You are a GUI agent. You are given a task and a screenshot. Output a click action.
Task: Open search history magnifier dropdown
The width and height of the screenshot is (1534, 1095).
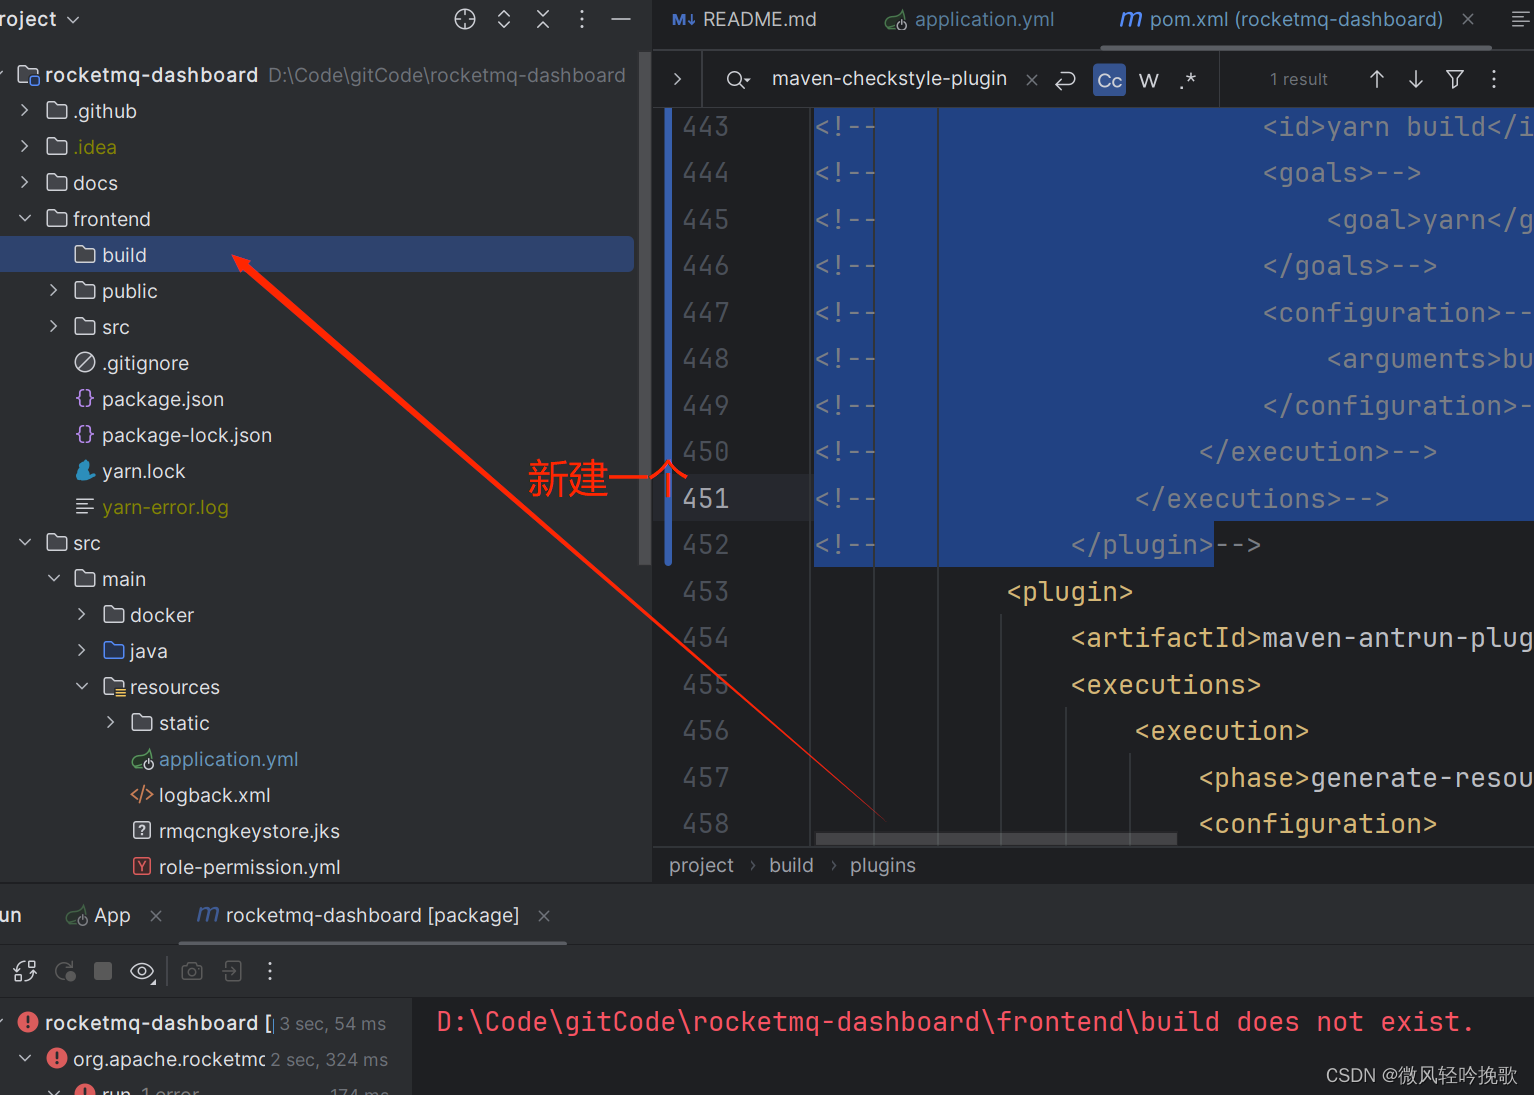coord(738,80)
